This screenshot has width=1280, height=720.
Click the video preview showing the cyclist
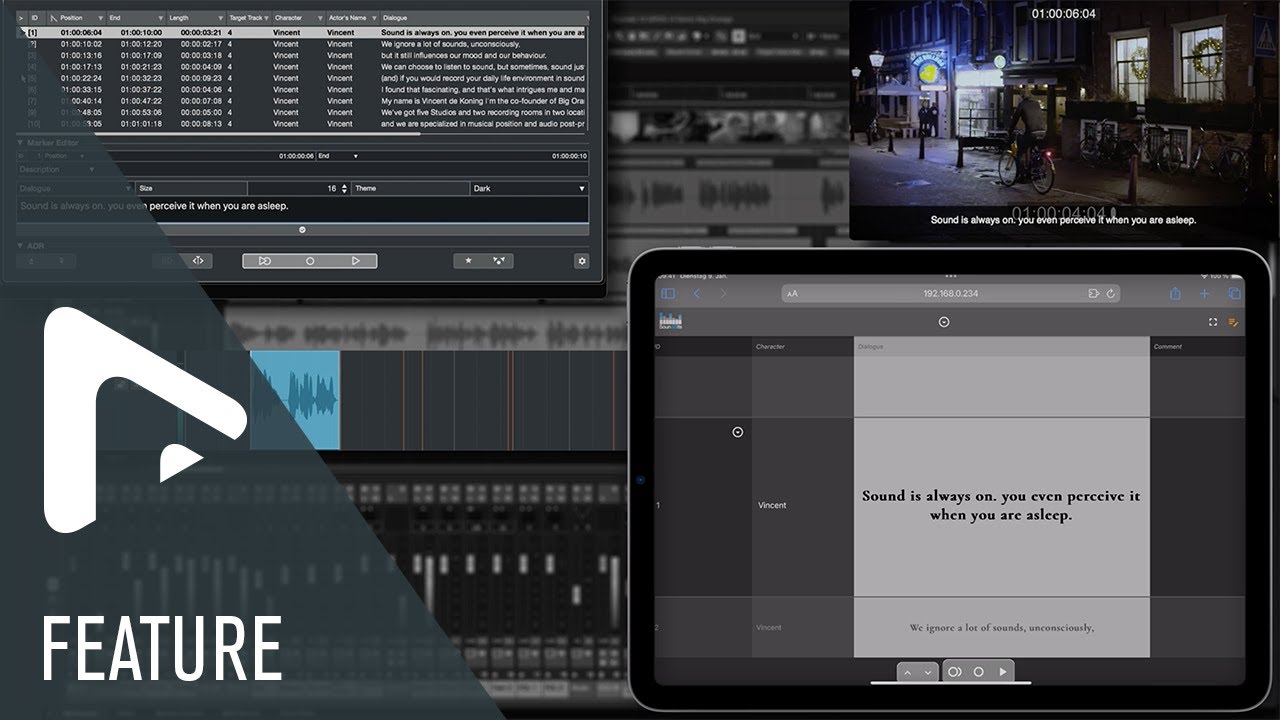click(x=1064, y=120)
